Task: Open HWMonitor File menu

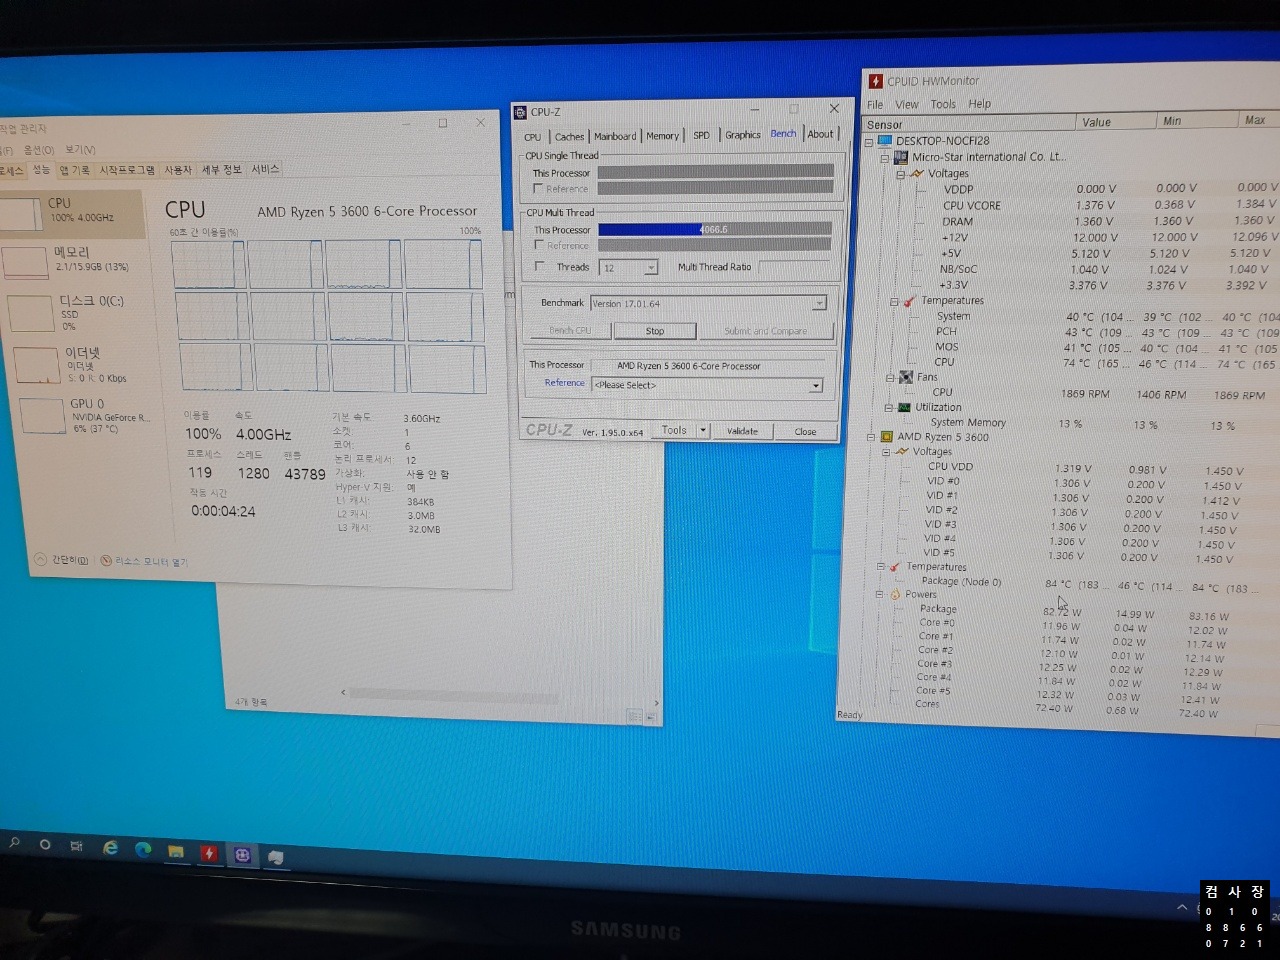Action: point(875,104)
